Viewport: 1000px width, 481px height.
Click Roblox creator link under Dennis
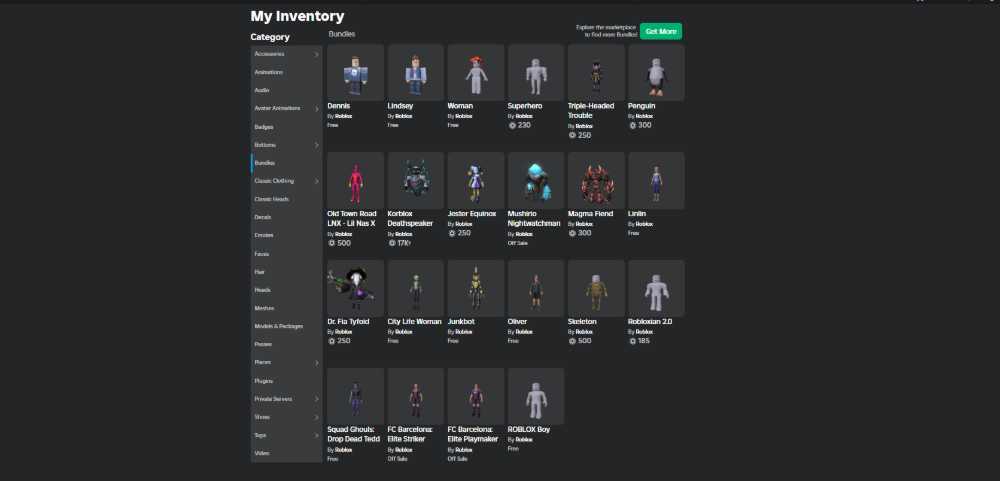343,116
